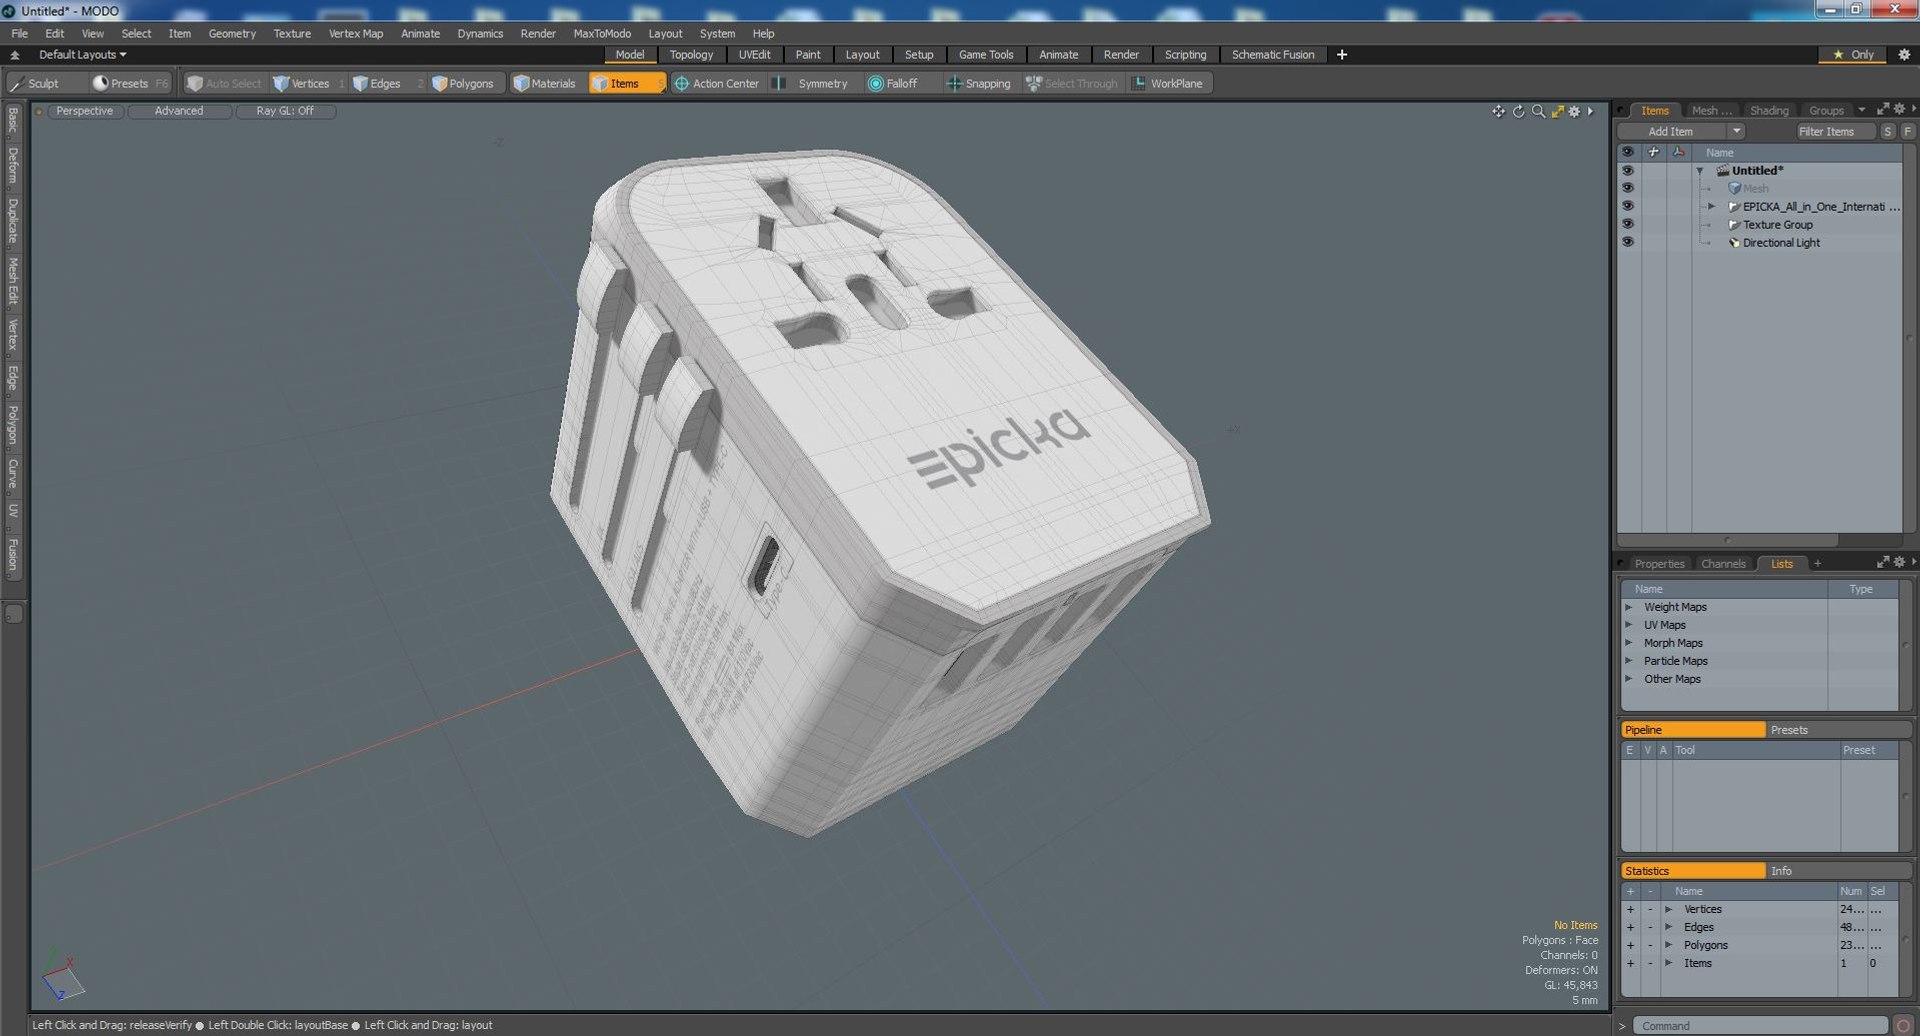Click the S filter button
1920x1036 pixels.
tap(1887, 131)
